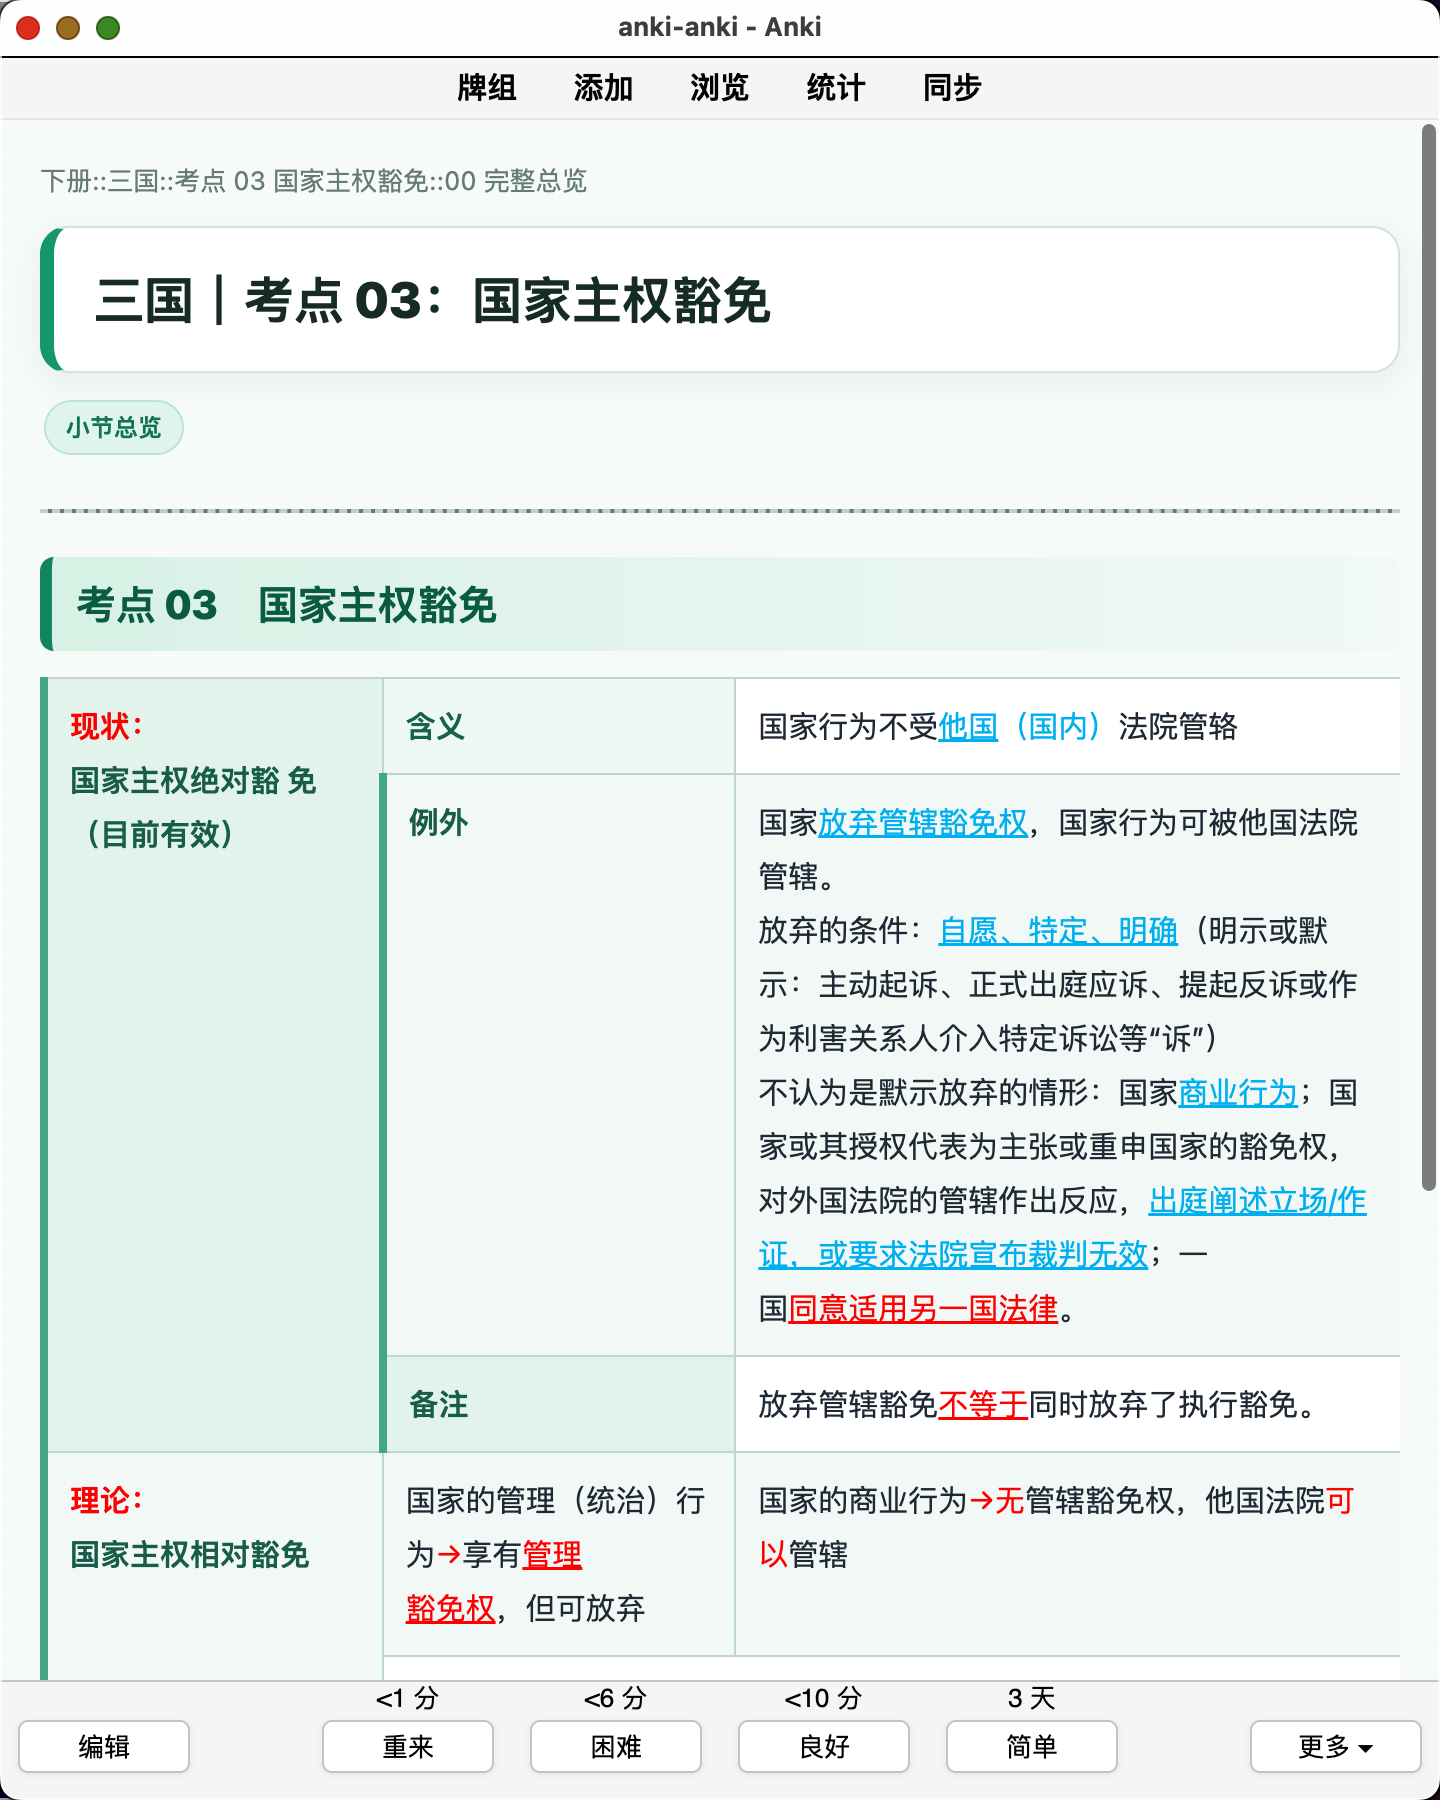Click the deck path breadcrumb text
Image resolution: width=1440 pixels, height=1800 pixels.
(314, 181)
